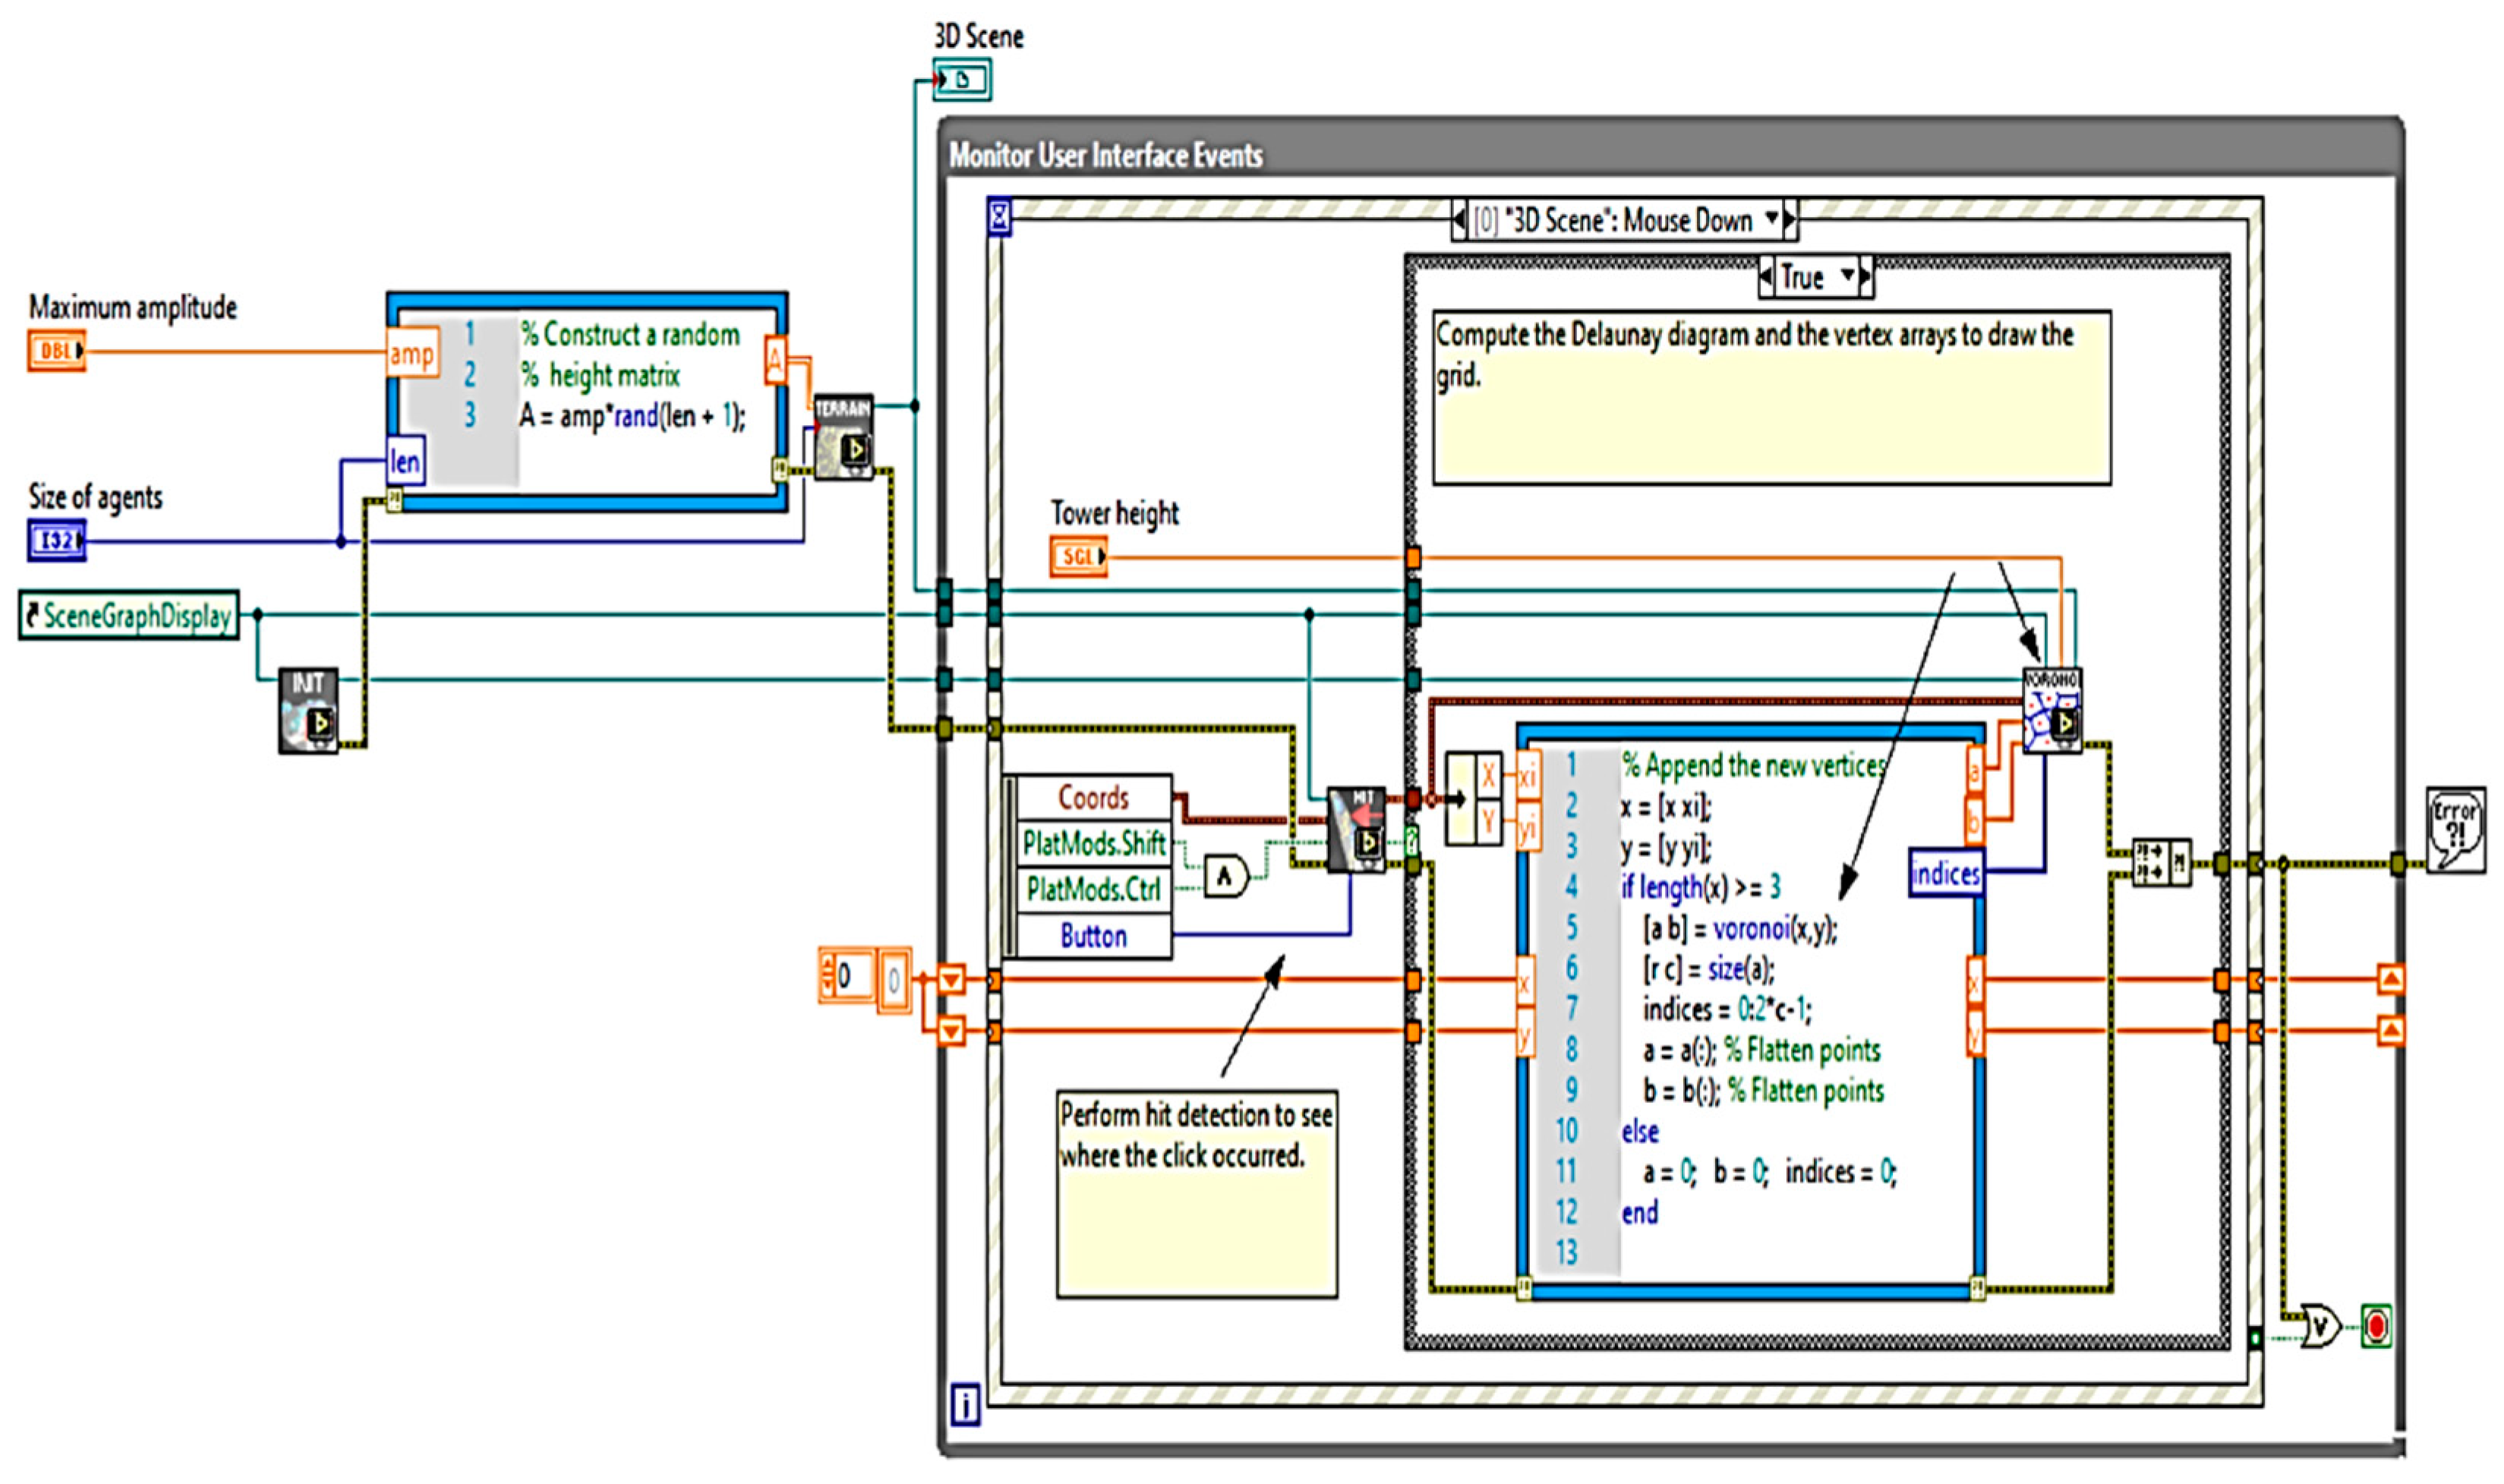Click the loop stop condition terminal

tap(2376, 1327)
